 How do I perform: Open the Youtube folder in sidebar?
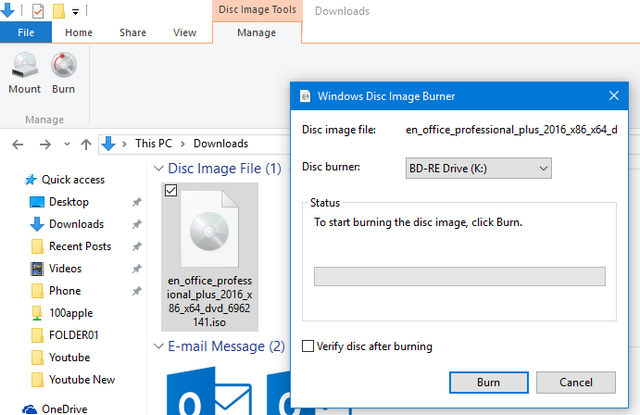69,357
